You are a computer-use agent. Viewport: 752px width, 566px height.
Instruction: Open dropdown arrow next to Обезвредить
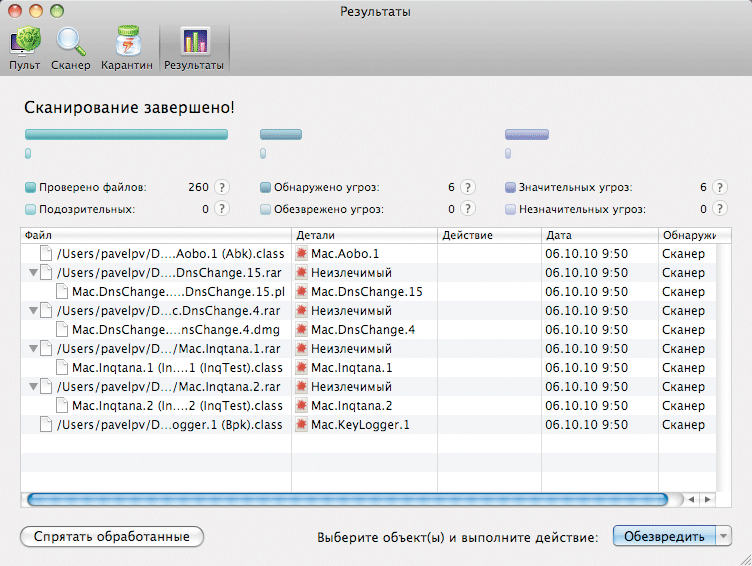point(725,536)
